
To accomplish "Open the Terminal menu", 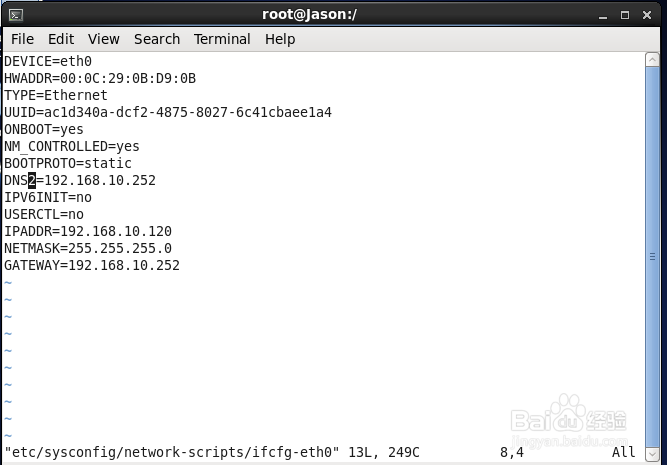I will pos(222,39).
